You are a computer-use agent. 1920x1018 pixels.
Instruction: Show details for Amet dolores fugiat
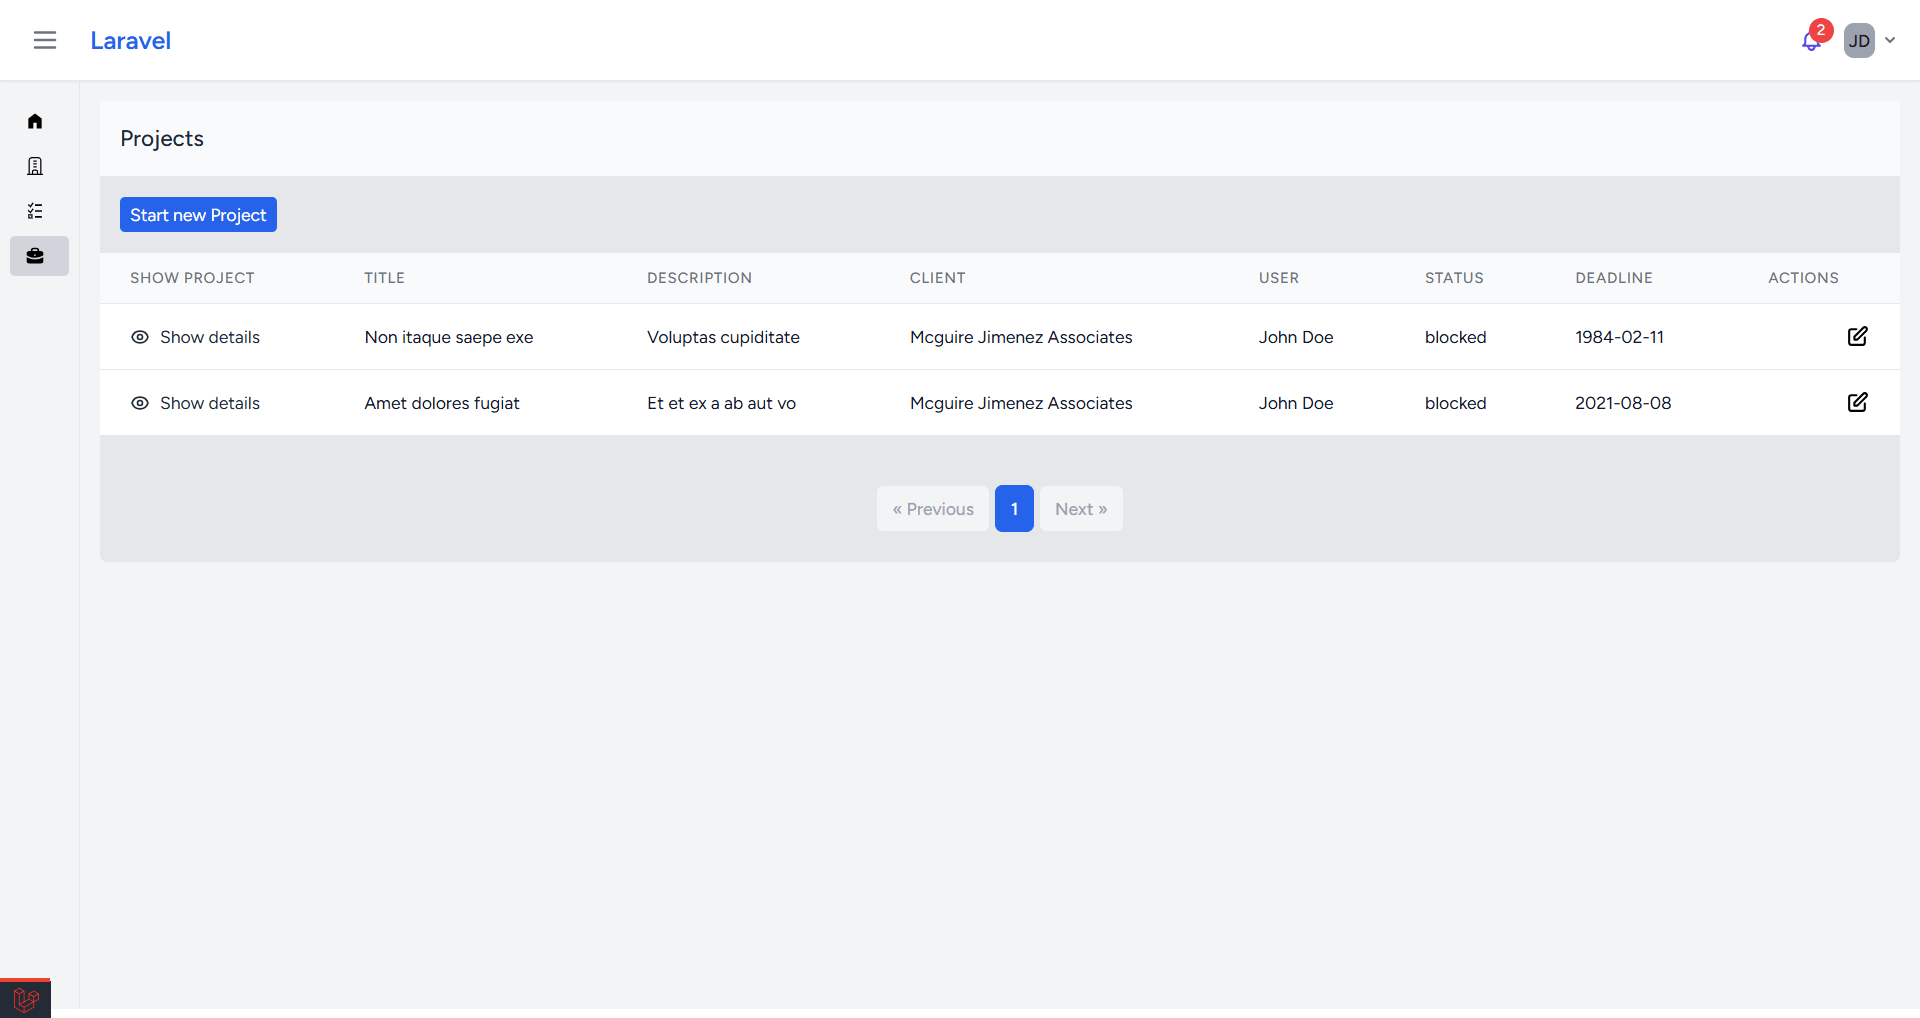point(195,403)
